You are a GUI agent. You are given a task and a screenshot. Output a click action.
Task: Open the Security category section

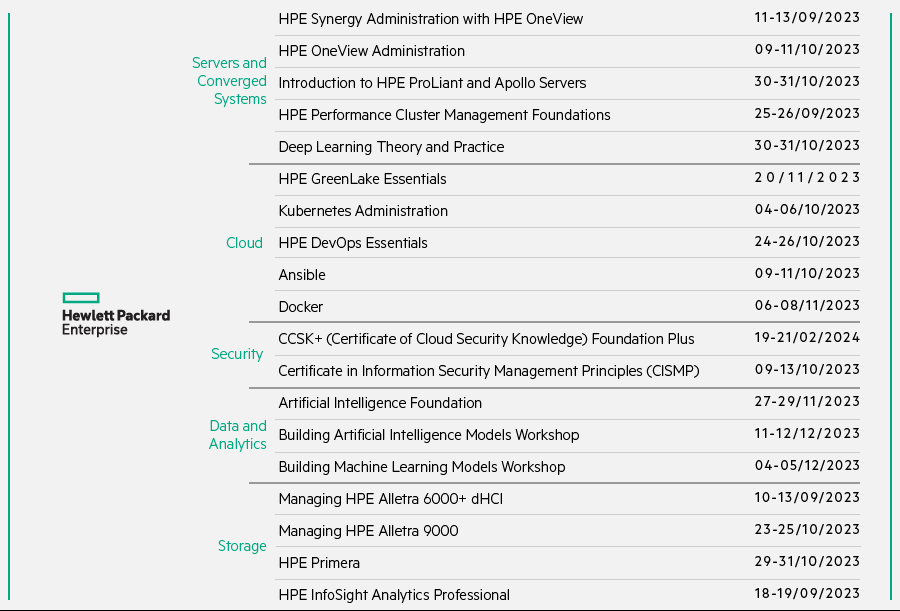237,353
